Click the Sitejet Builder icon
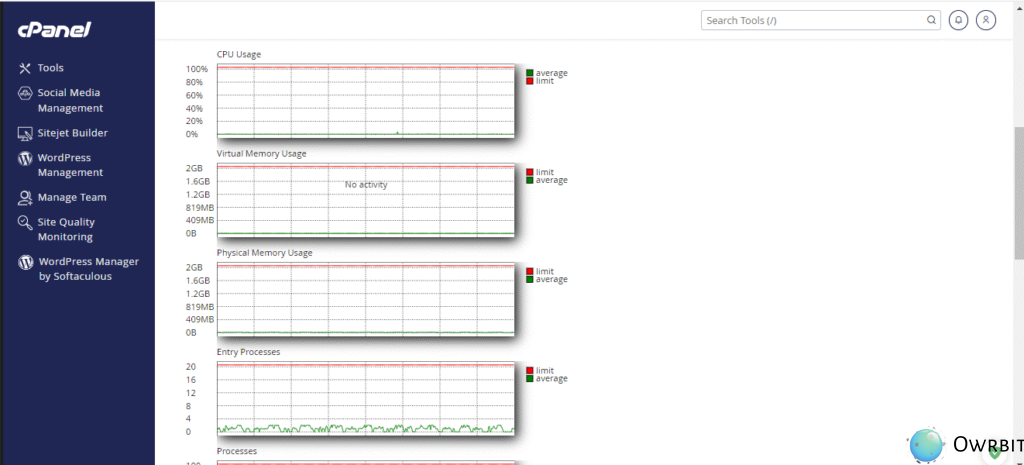Viewport: 1024px width, 465px height. pos(25,133)
